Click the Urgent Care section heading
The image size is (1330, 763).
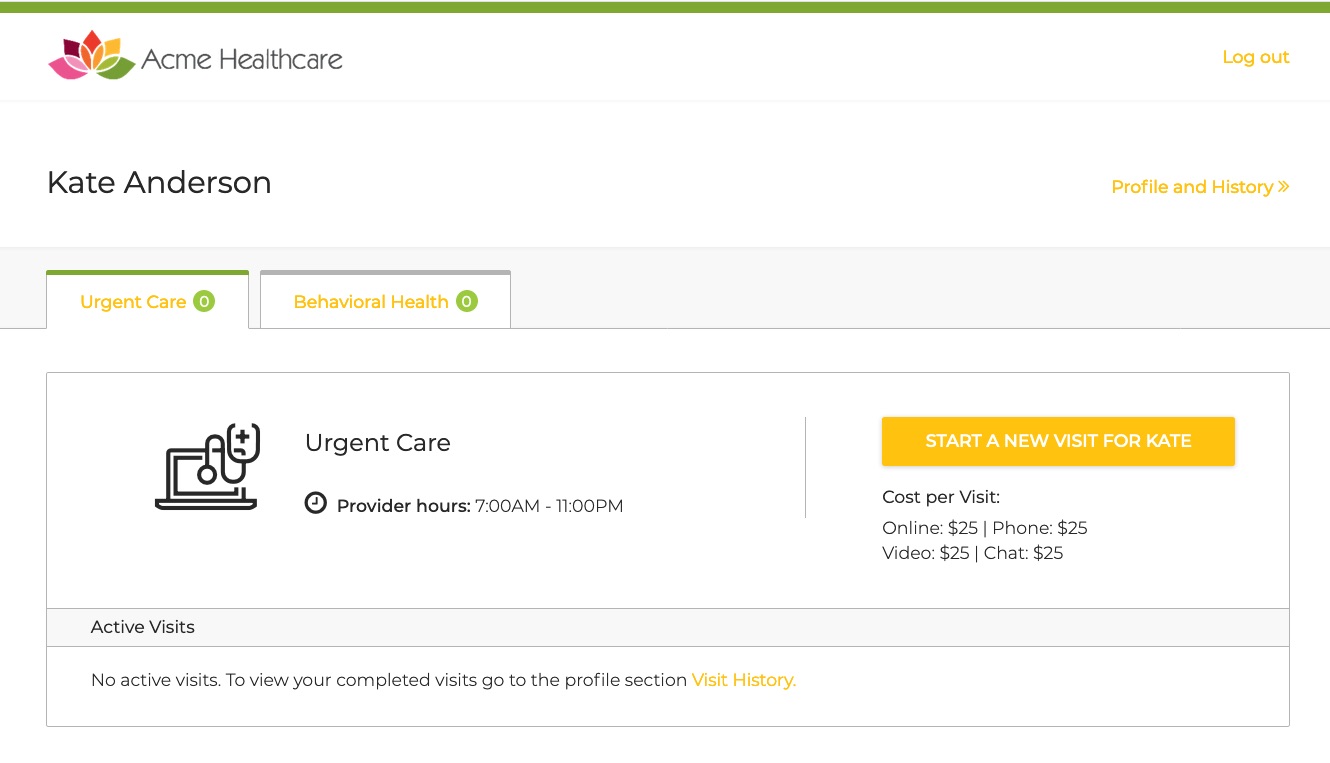tap(377, 443)
